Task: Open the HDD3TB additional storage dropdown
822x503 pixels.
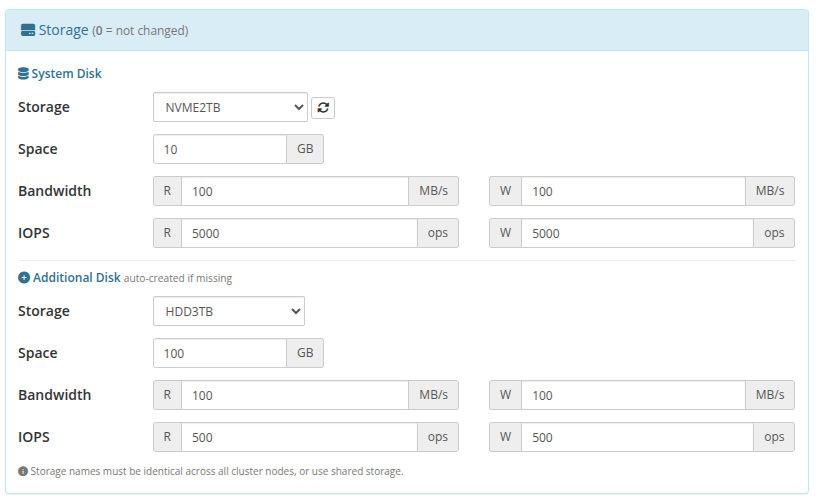Action: 228,311
